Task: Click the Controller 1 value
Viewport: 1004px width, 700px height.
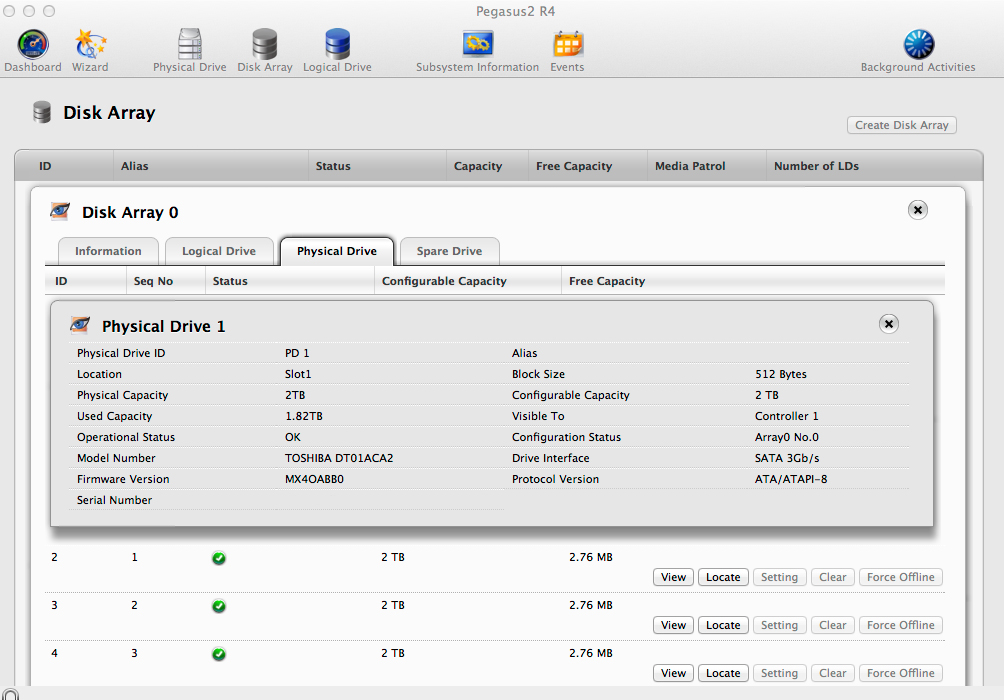Action: click(x=786, y=416)
